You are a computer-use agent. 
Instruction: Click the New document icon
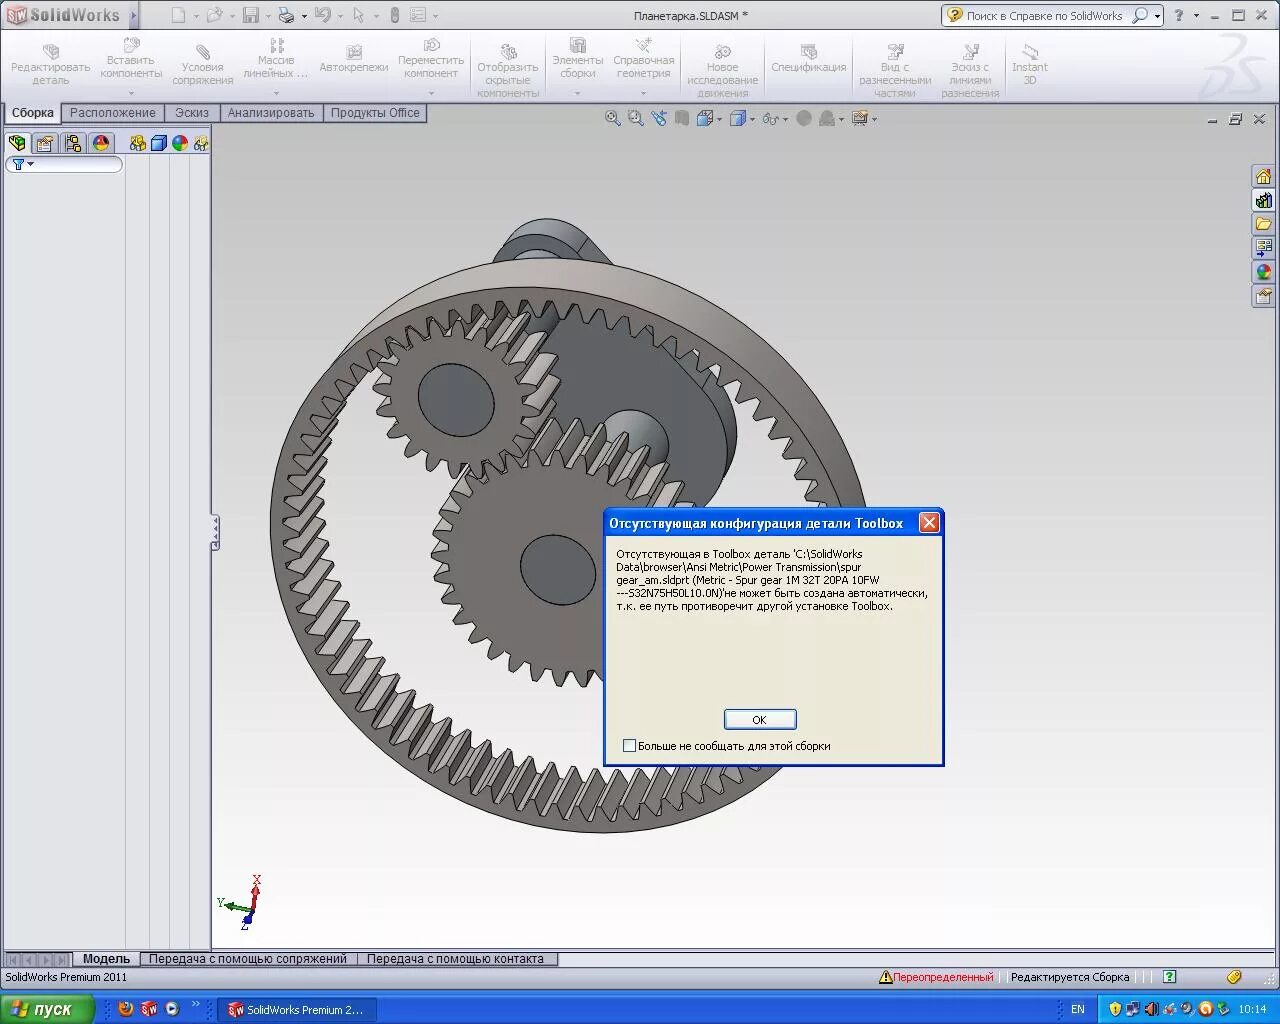[x=178, y=15]
